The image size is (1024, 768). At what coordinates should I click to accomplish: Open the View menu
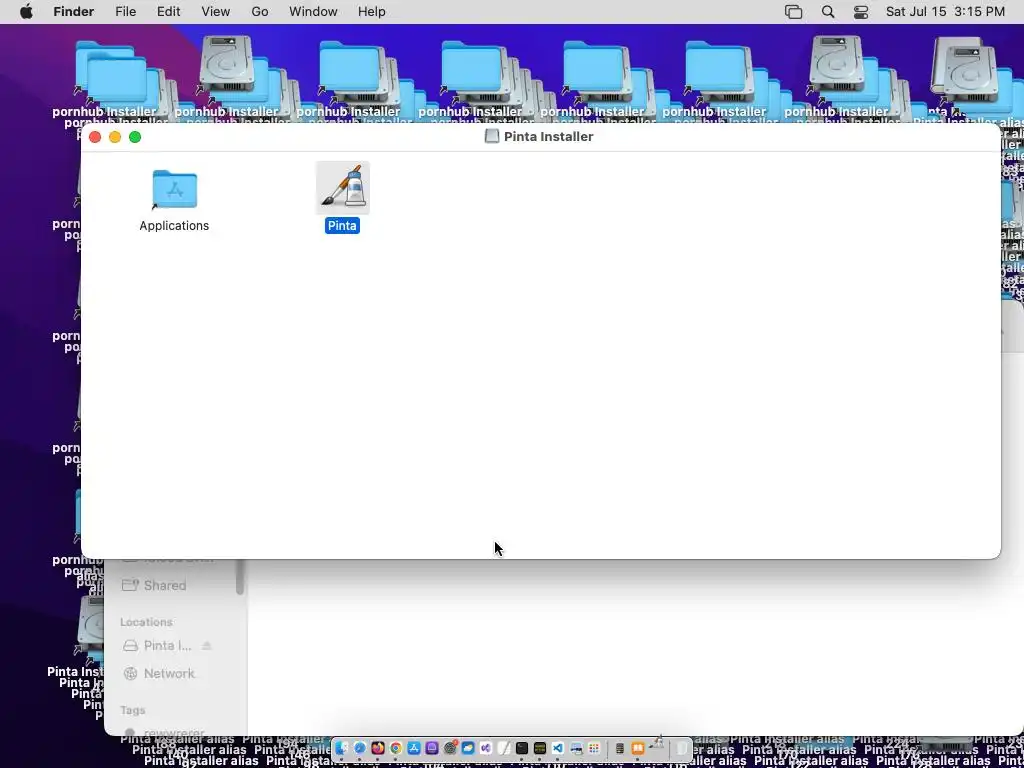point(216,12)
